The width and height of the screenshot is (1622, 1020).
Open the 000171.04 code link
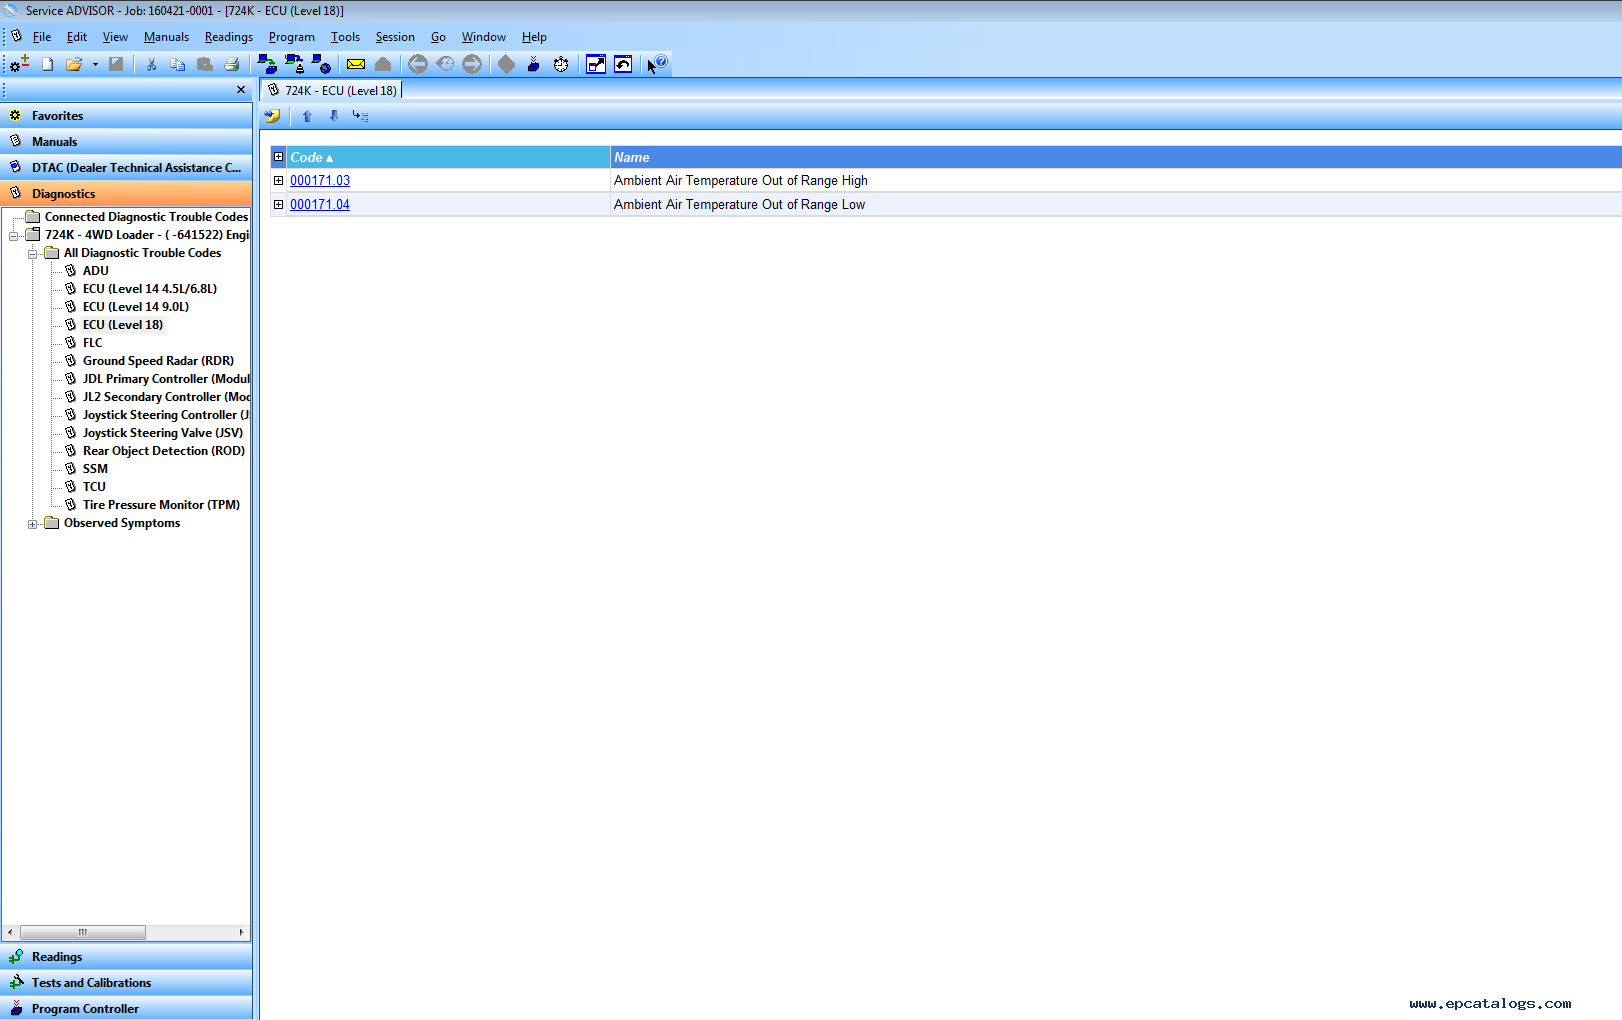320,205
